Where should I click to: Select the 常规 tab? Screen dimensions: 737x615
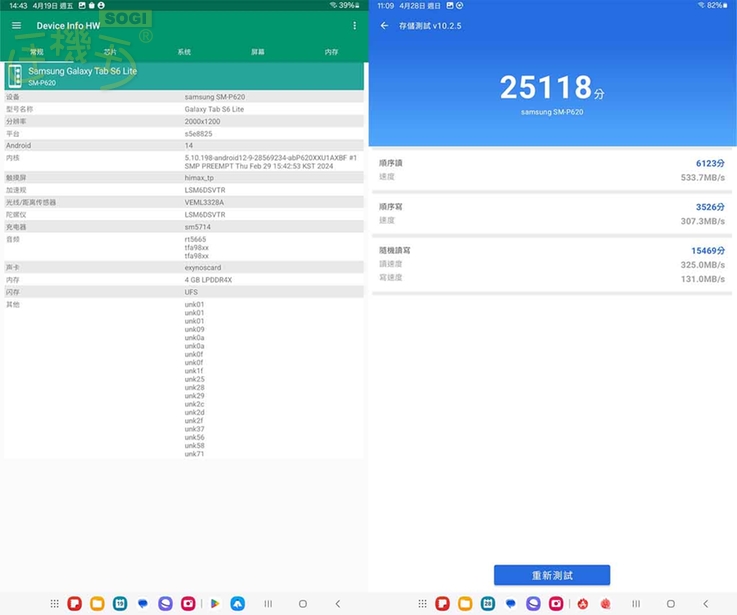click(x=37, y=52)
